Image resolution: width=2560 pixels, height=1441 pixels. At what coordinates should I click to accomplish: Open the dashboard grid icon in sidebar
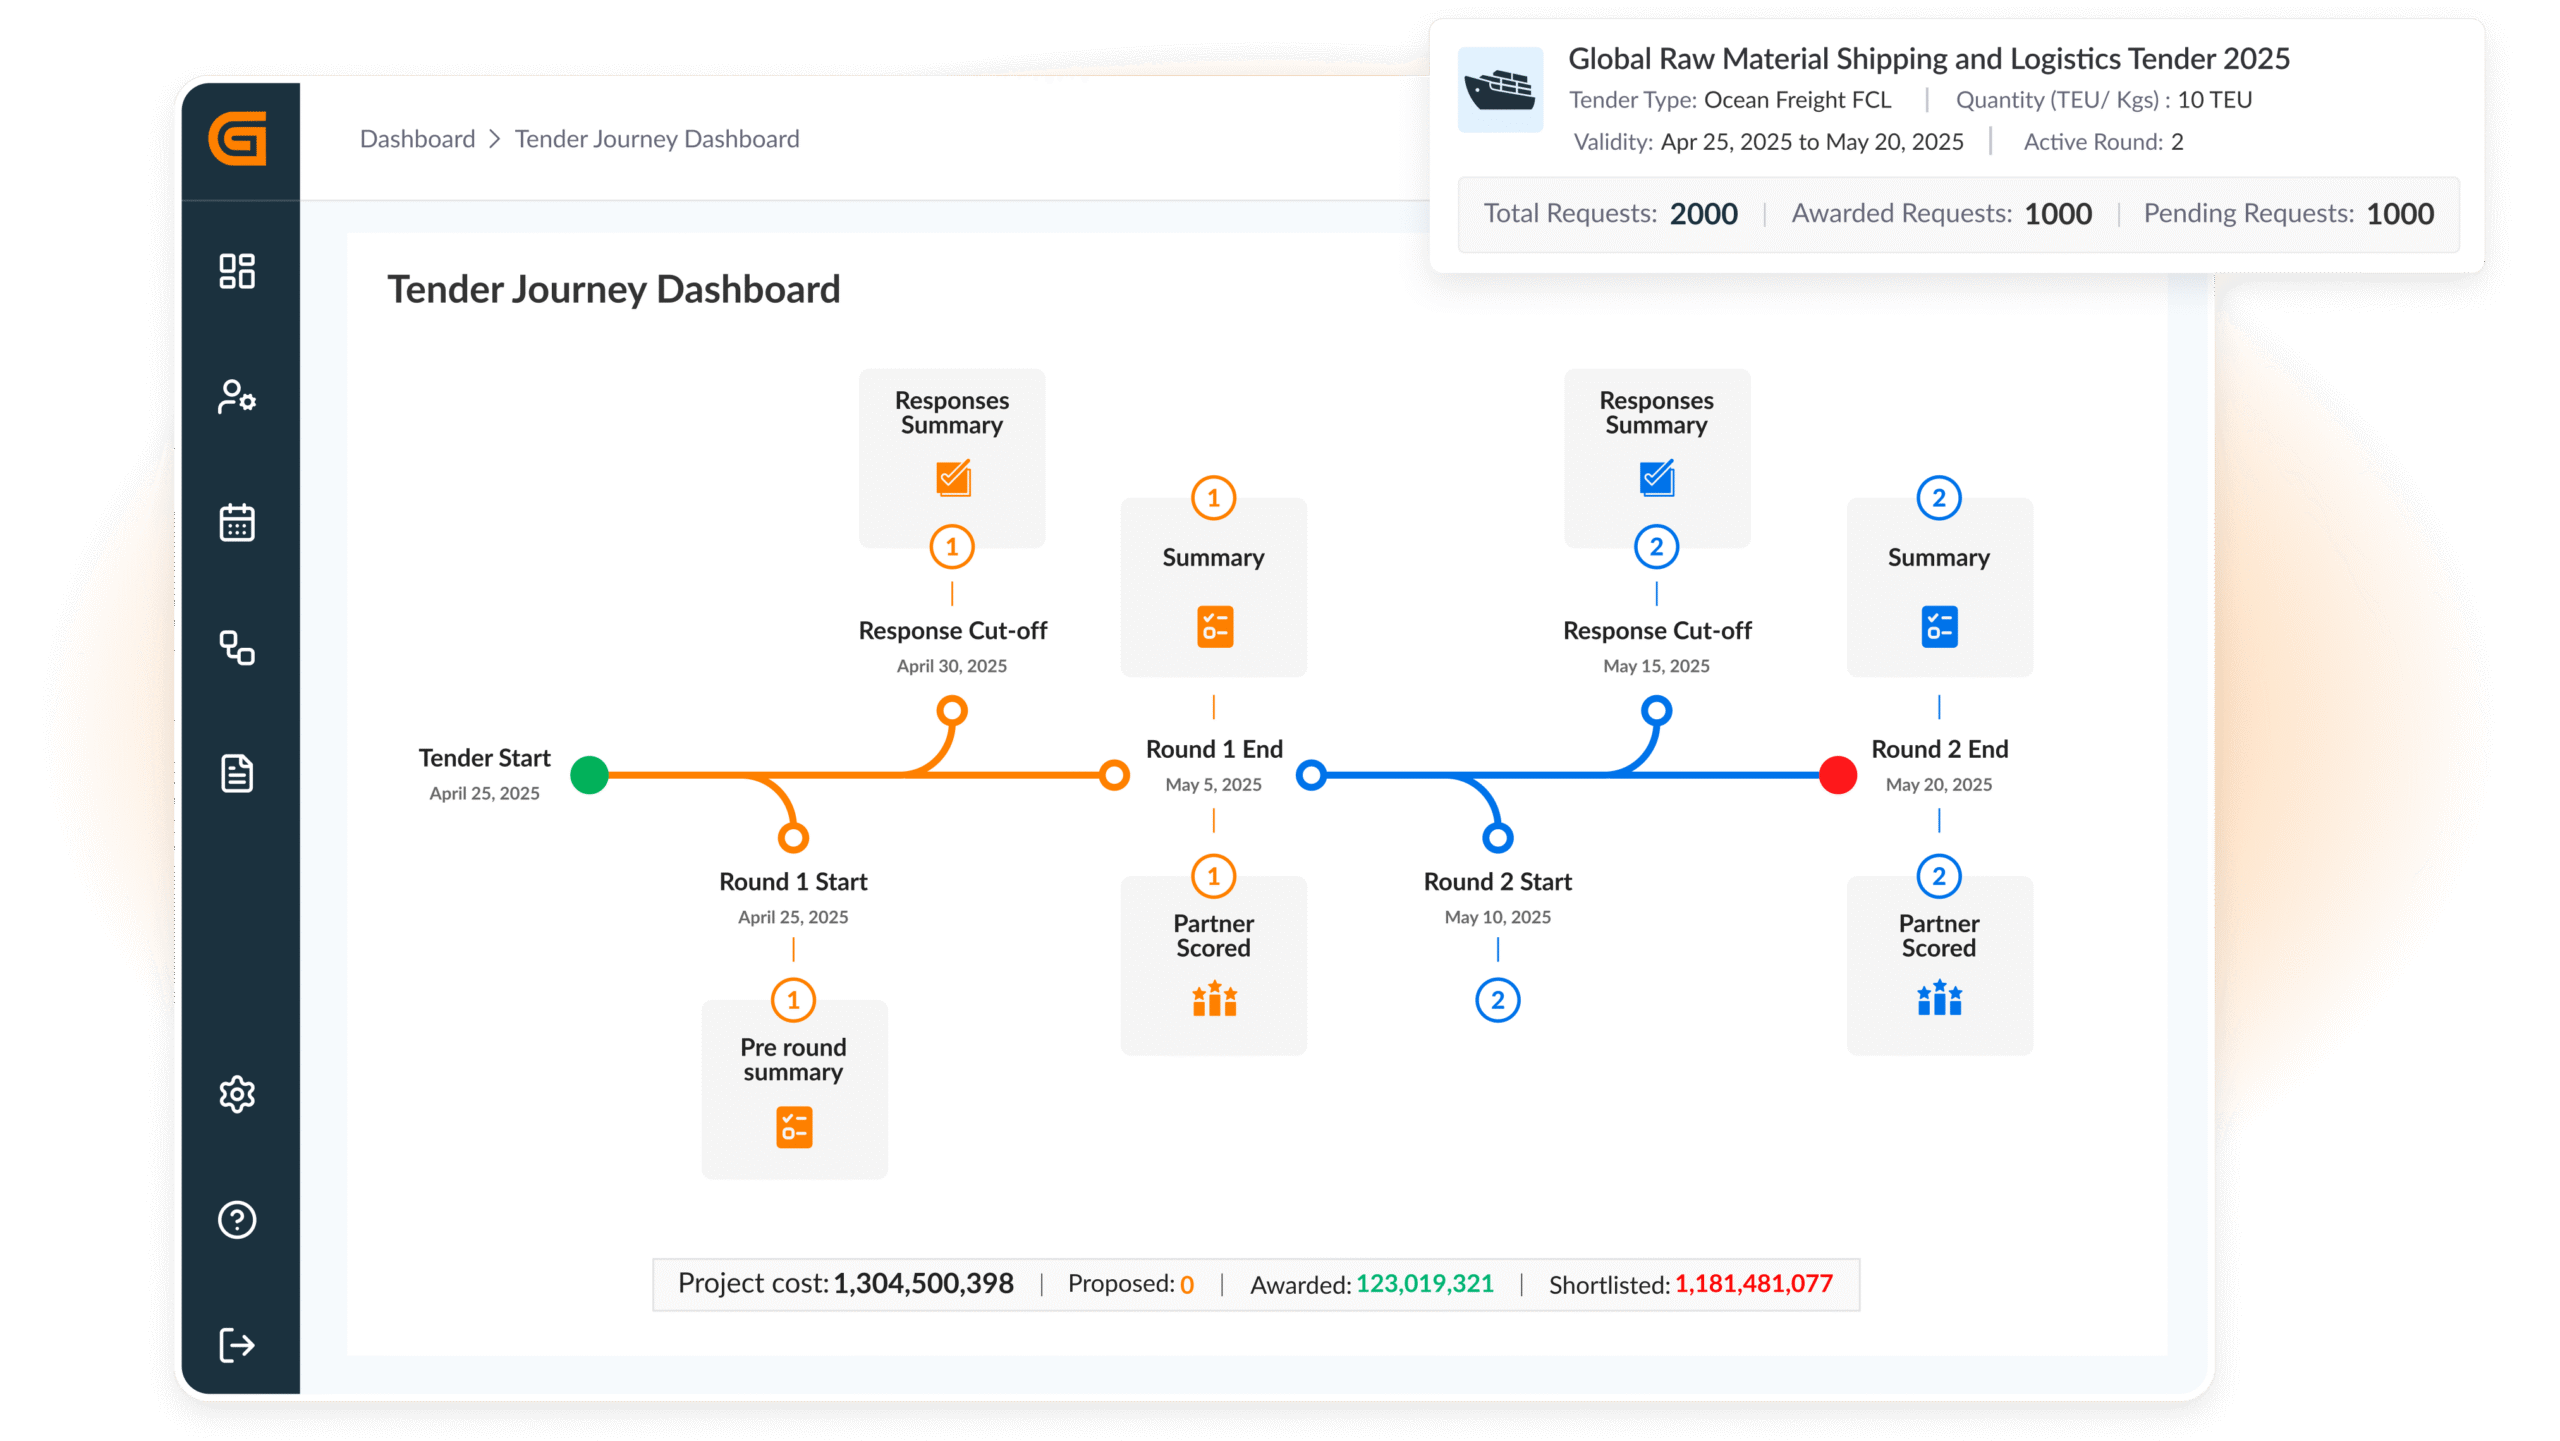(x=237, y=271)
